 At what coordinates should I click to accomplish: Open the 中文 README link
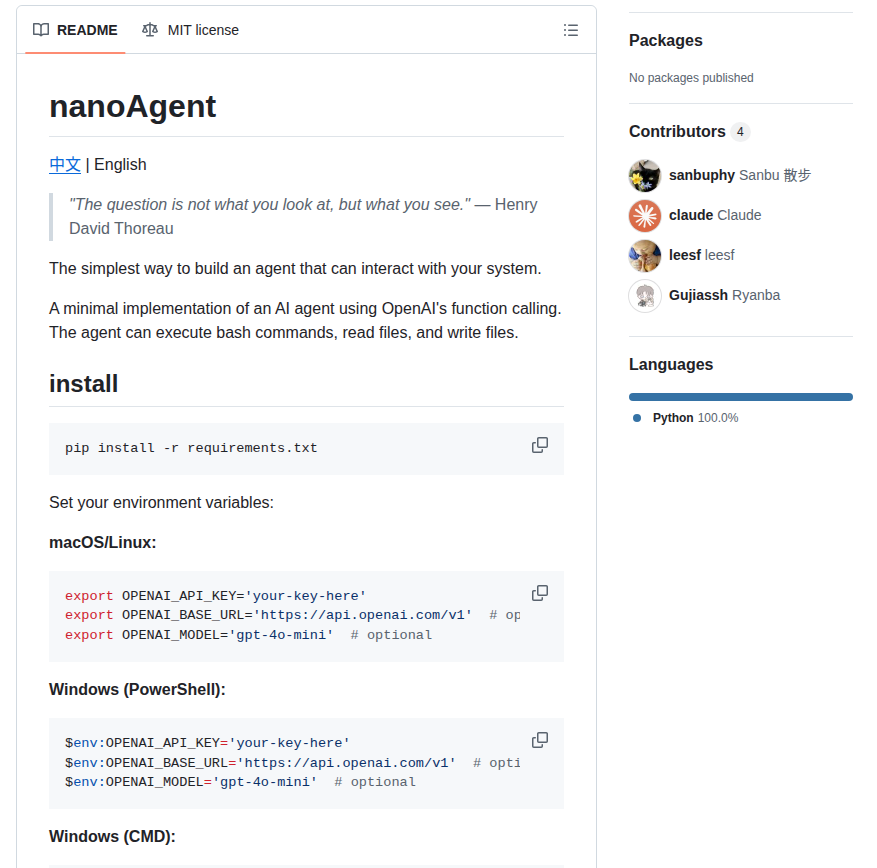coord(64,163)
